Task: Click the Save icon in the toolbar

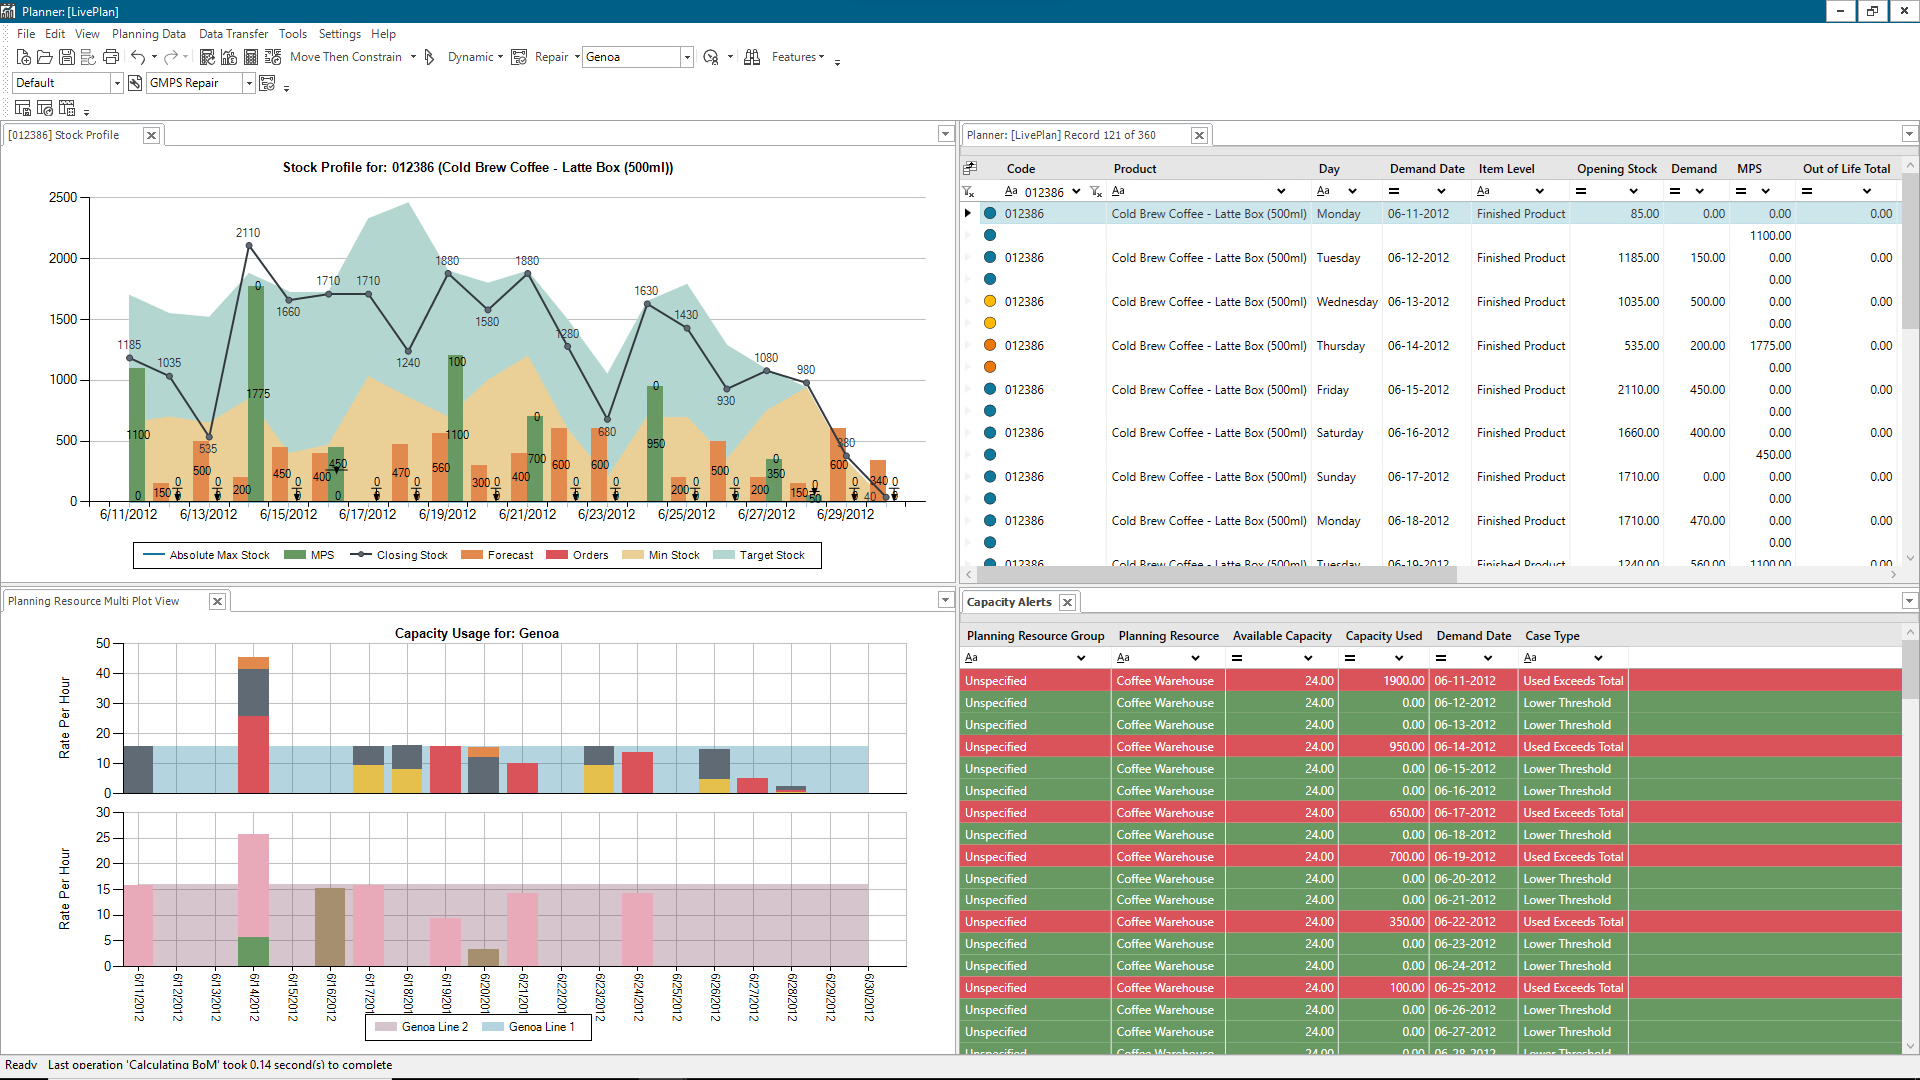Action: pos(67,57)
